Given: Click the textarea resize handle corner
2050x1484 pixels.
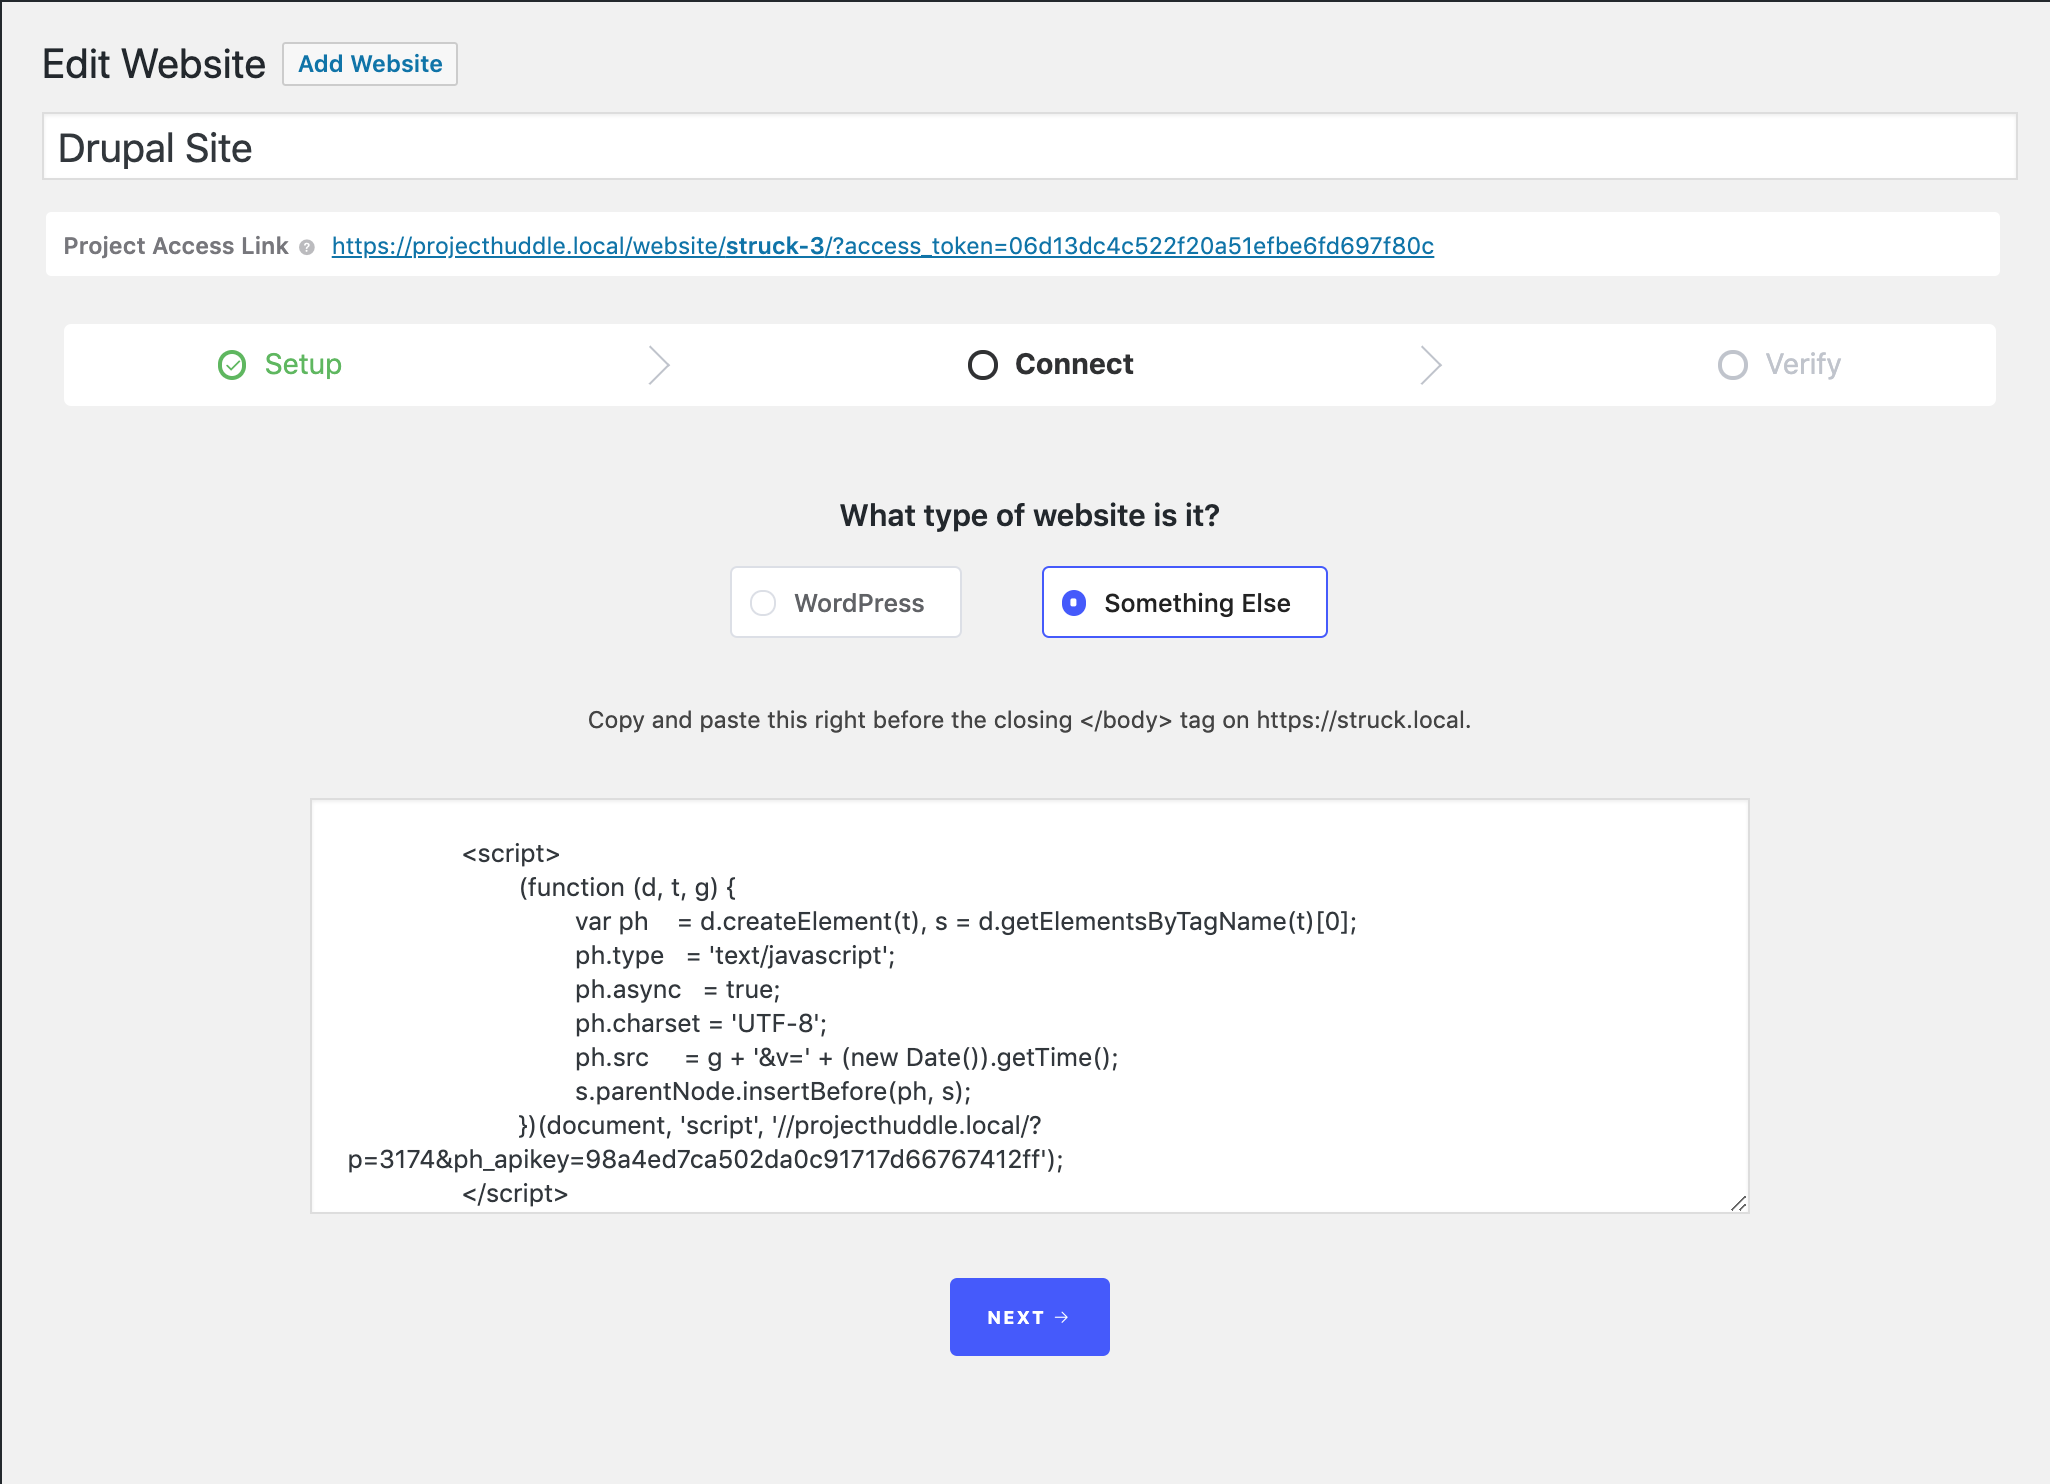Looking at the screenshot, I should (x=1739, y=1203).
